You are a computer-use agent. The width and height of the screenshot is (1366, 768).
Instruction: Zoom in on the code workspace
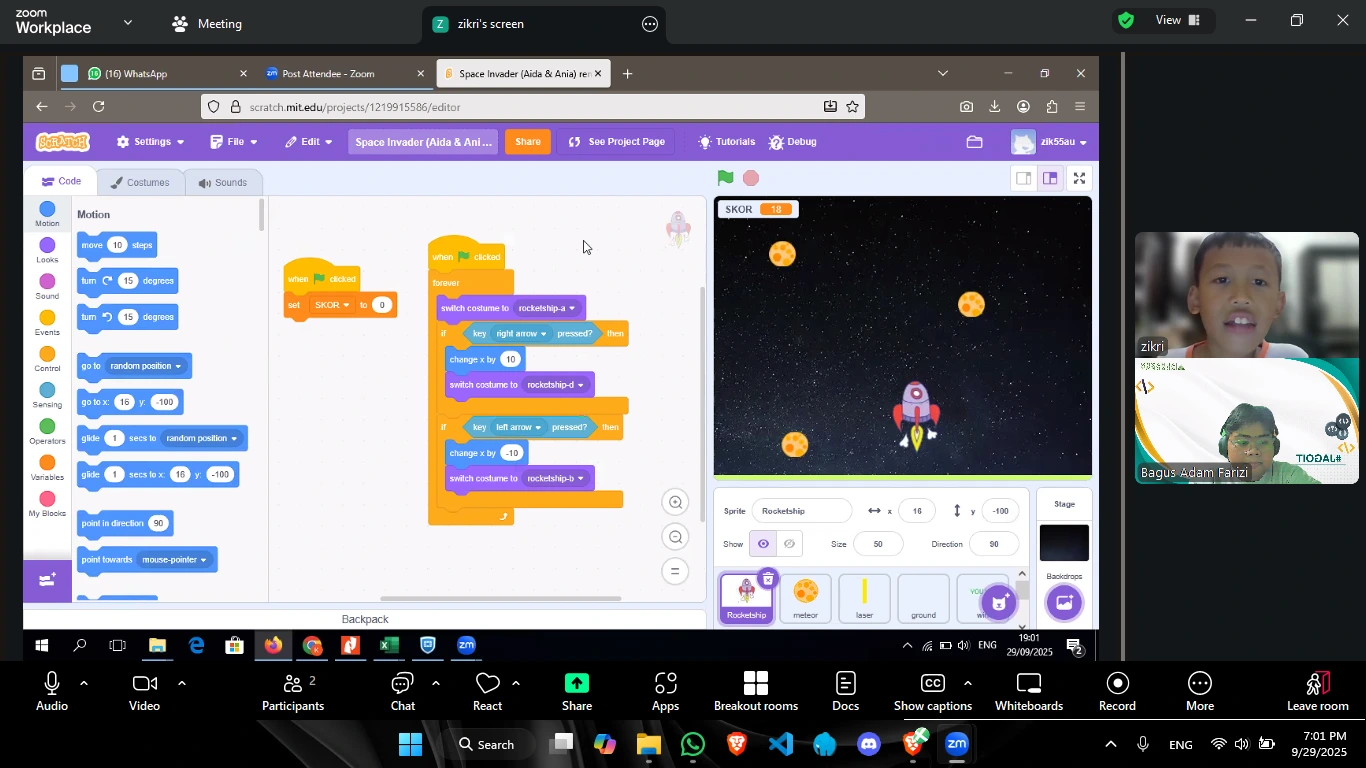coord(676,503)
